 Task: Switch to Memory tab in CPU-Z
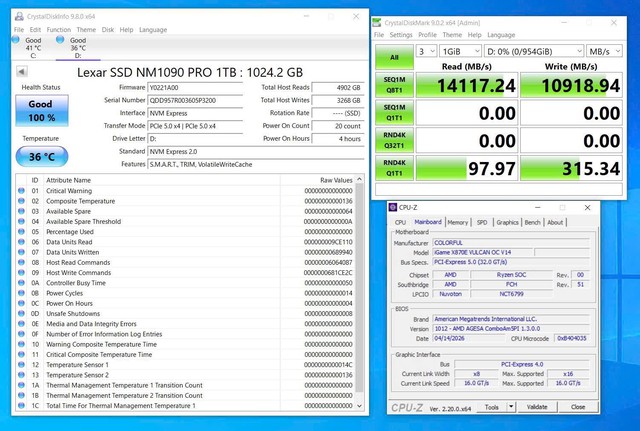pos(458,222)
